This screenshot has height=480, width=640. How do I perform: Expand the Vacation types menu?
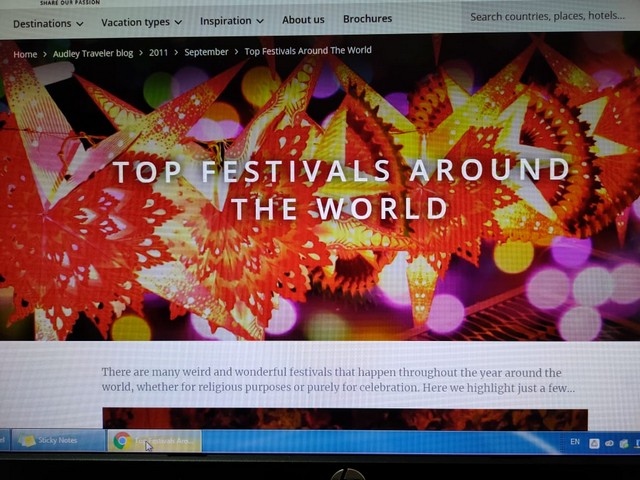point(141,22)
